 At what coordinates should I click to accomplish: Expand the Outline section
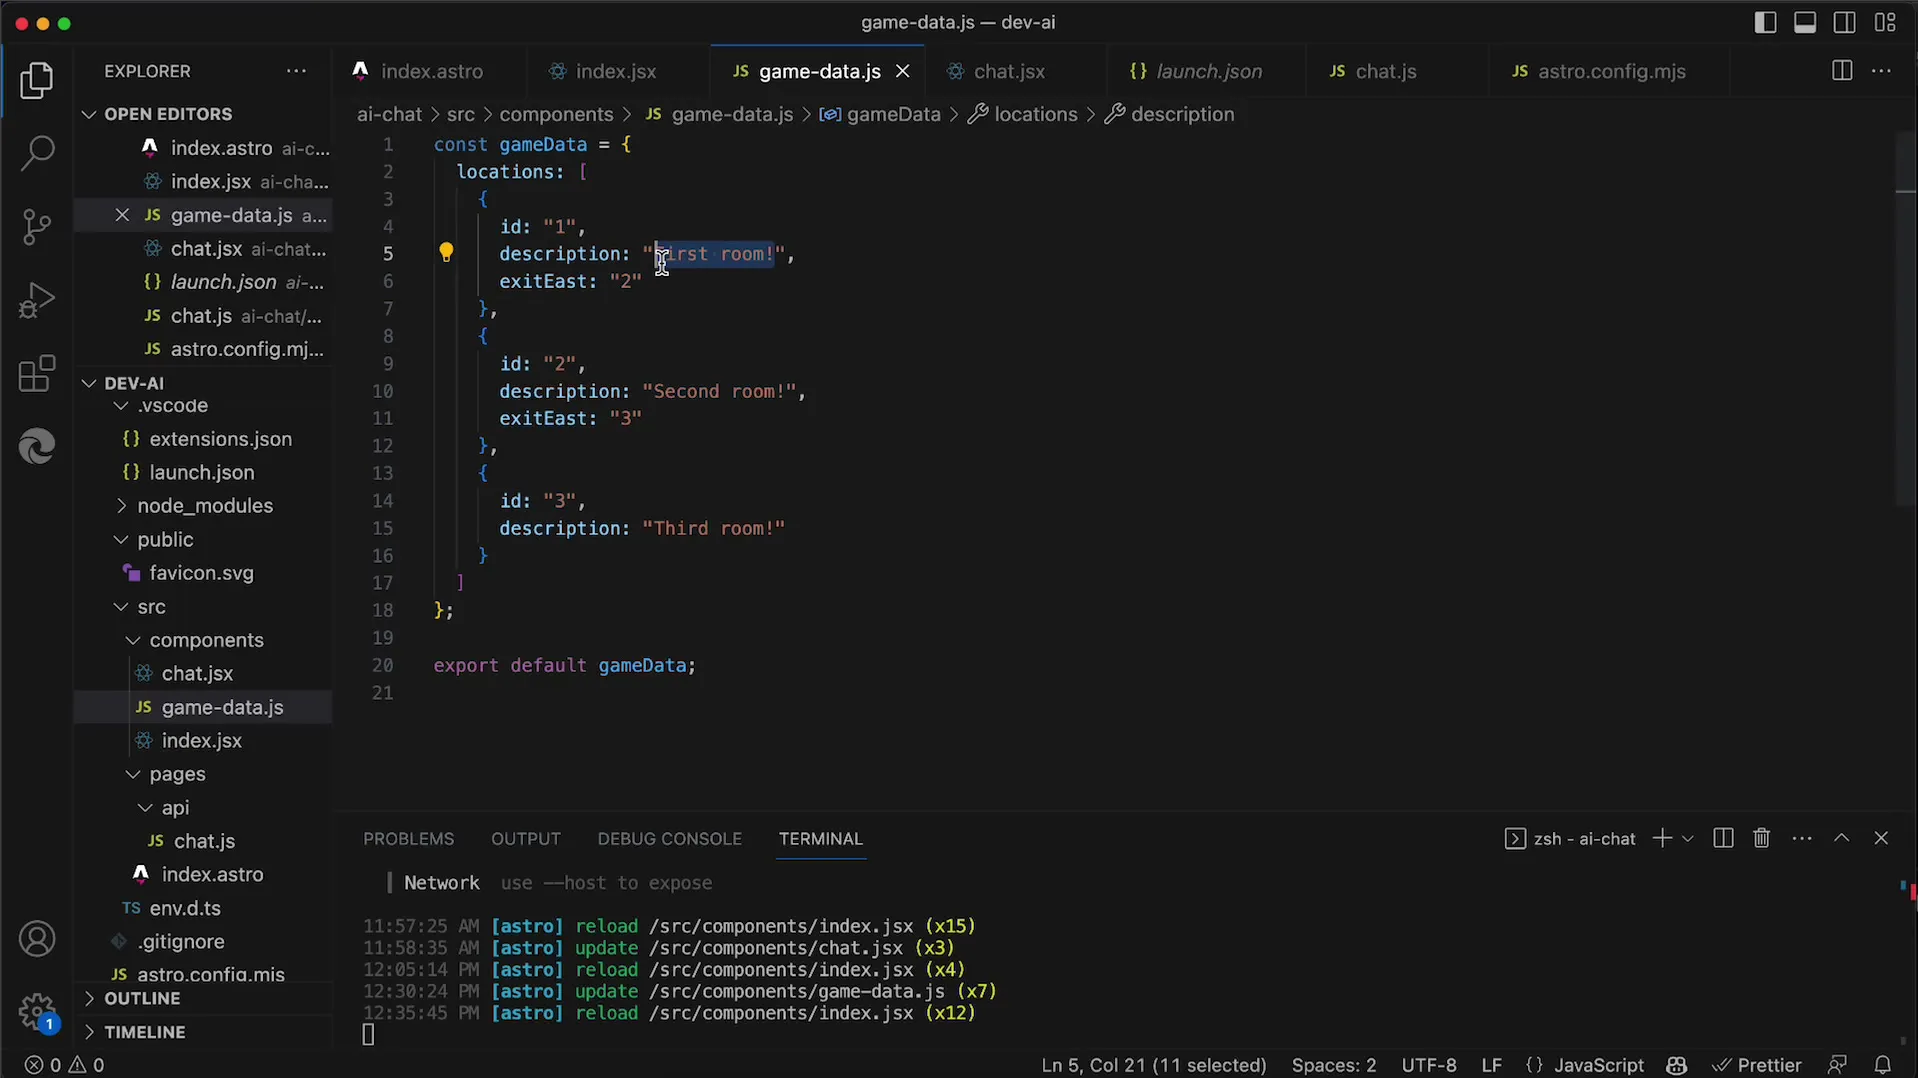(142, 998)
